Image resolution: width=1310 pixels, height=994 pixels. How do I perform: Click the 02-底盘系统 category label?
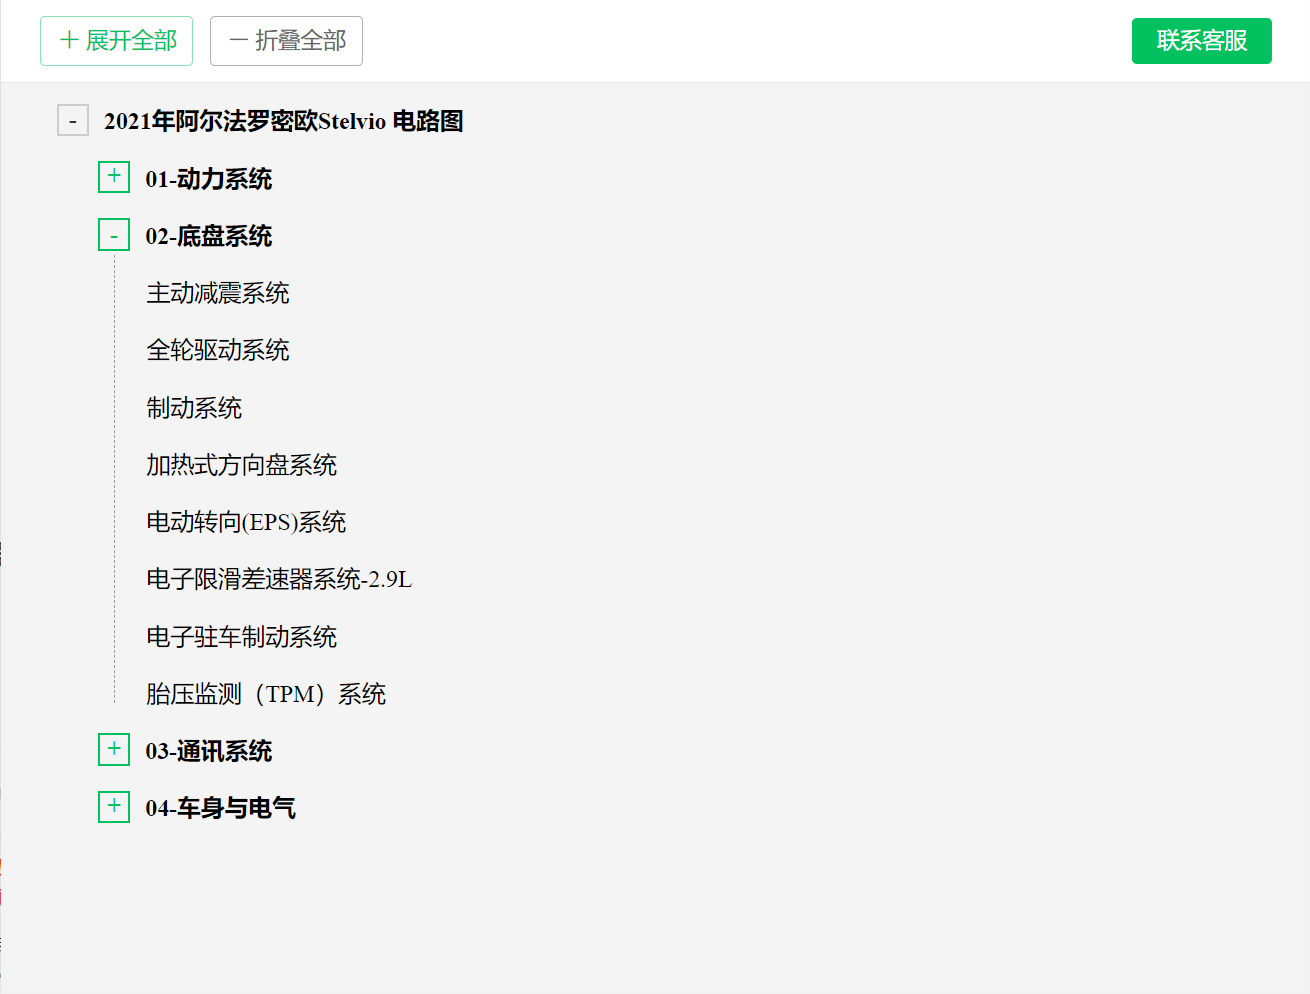pos(209,236)
